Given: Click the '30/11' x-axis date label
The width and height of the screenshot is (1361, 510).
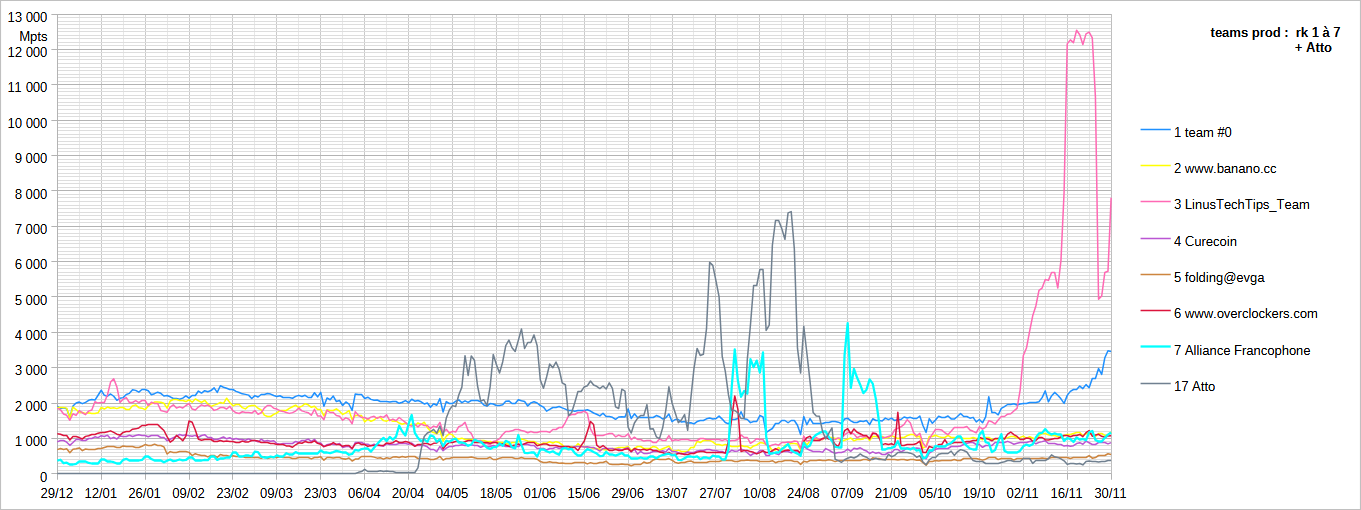Looking at the screenshot, I should coord(1110,493).
